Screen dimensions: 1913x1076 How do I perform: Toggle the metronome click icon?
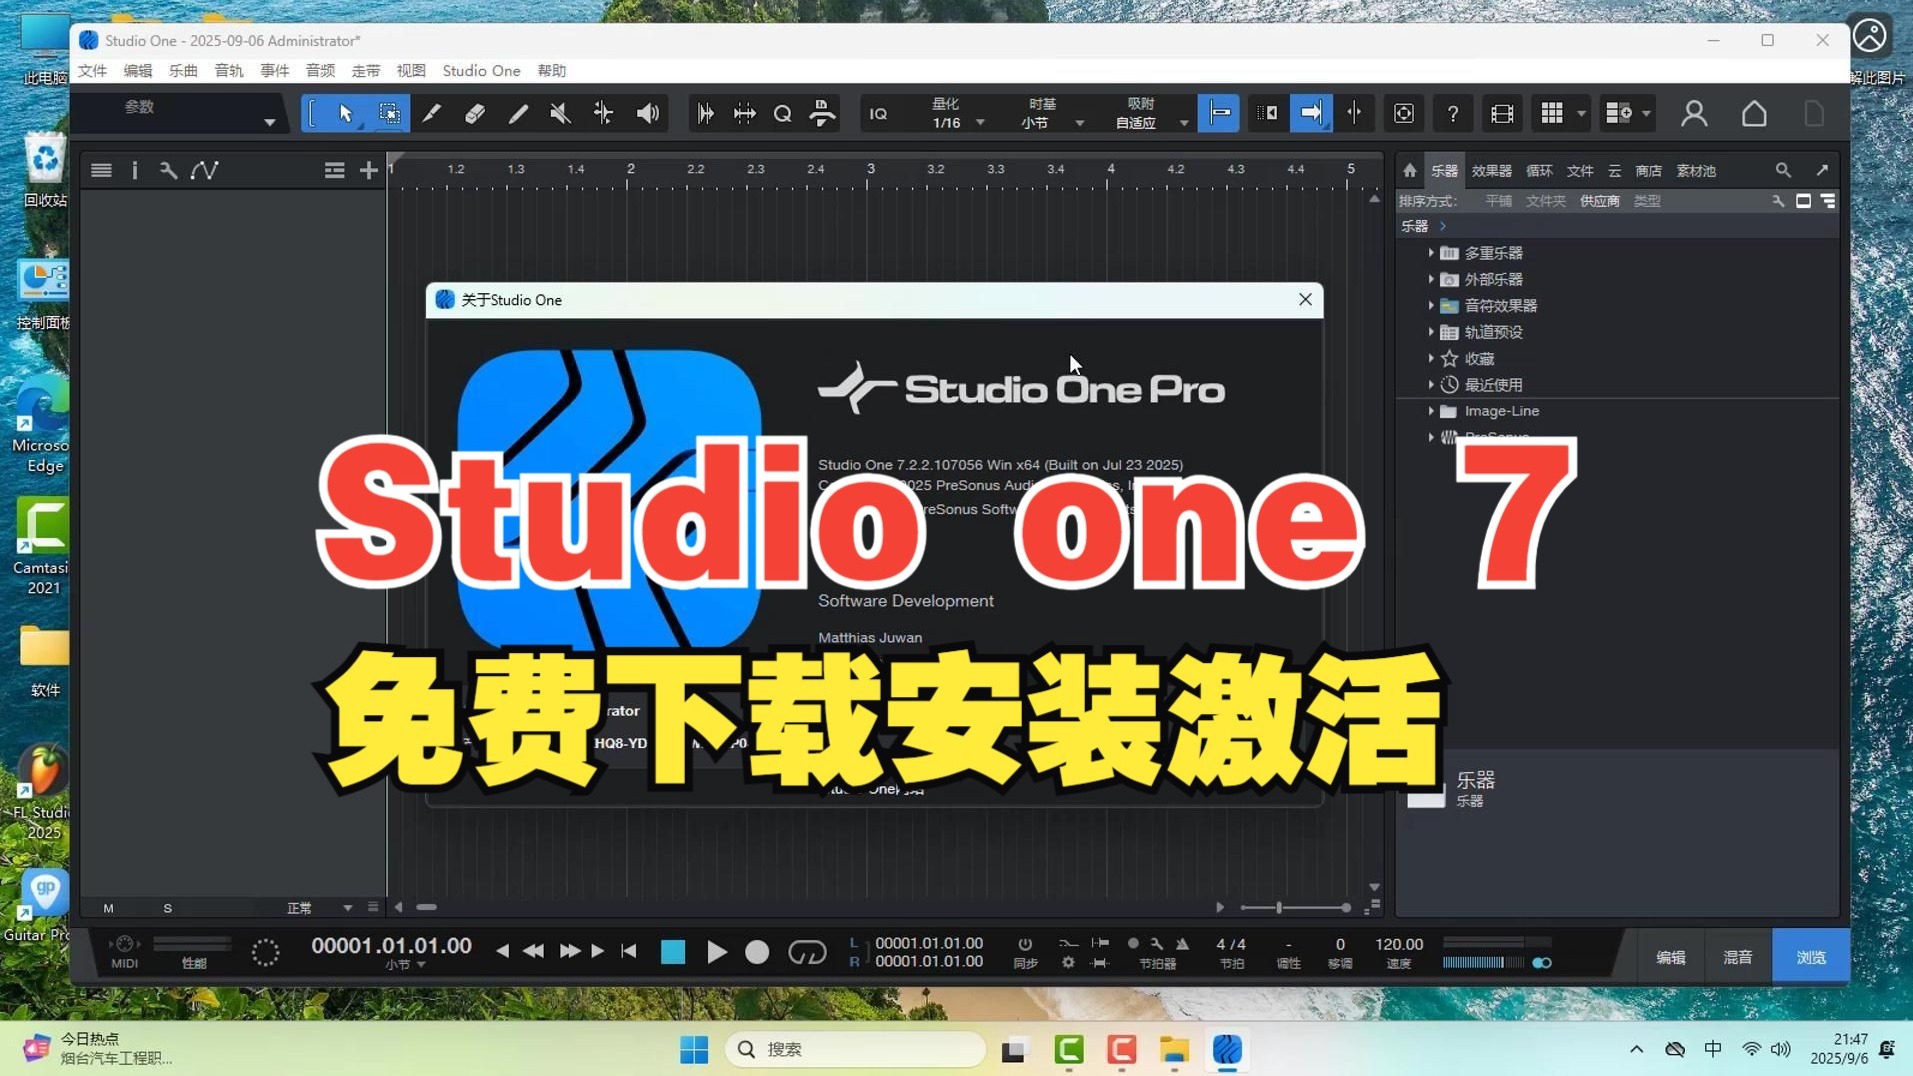[1183, 944]
